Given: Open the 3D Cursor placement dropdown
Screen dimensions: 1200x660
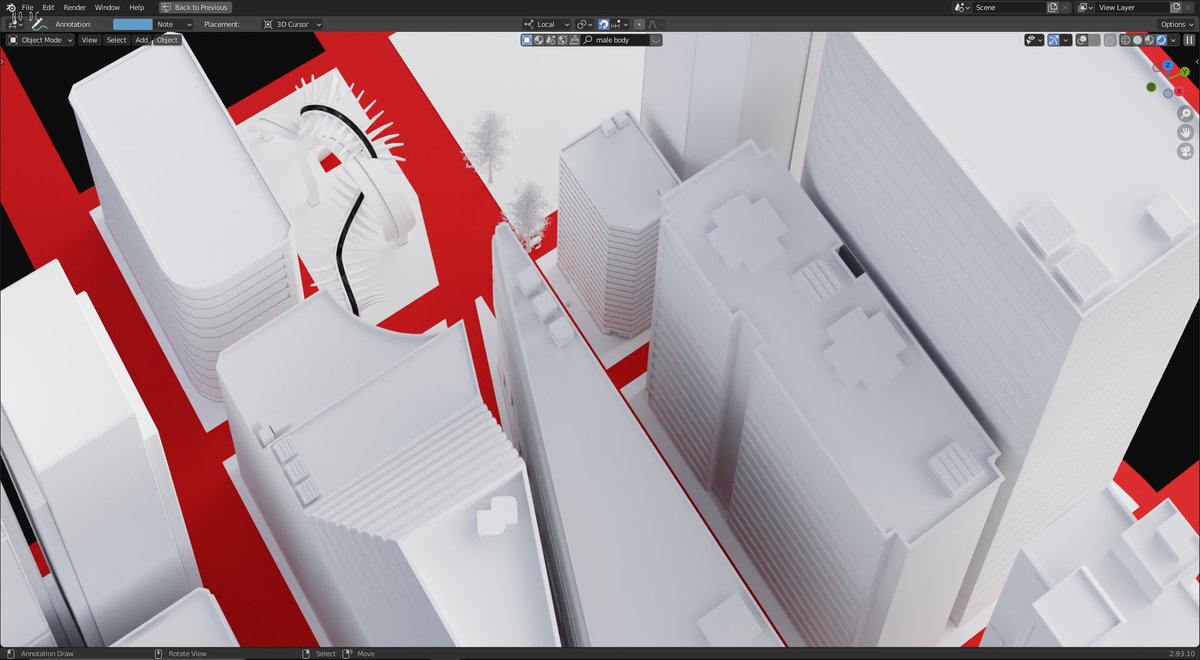Looking at the screenshot, I should (x=292, y=24).
